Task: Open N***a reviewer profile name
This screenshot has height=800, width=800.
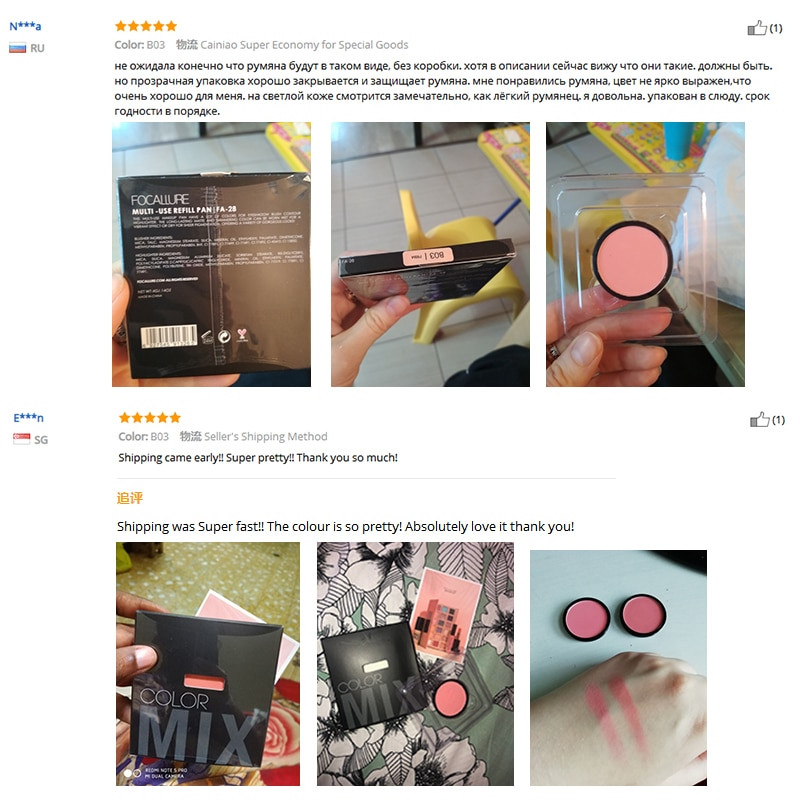Action: tap(25, 26)
